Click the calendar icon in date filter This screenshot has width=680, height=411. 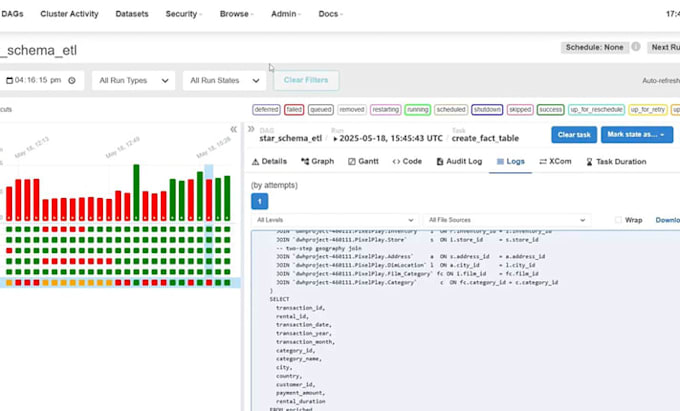click(x=9, y=81)
